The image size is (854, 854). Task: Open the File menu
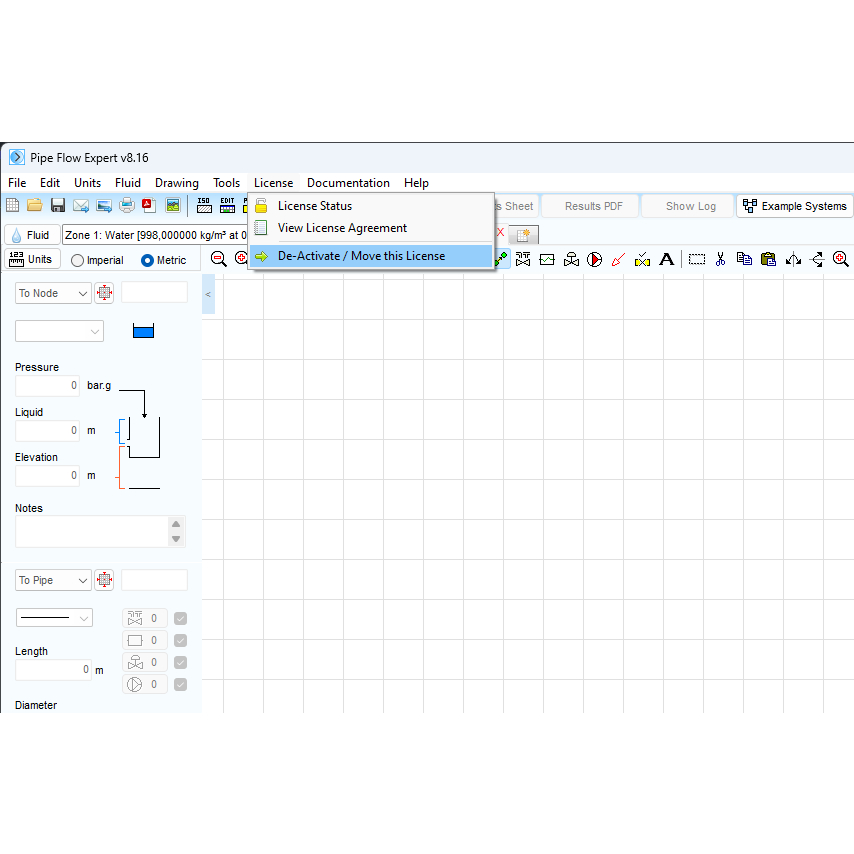[17, 183]
